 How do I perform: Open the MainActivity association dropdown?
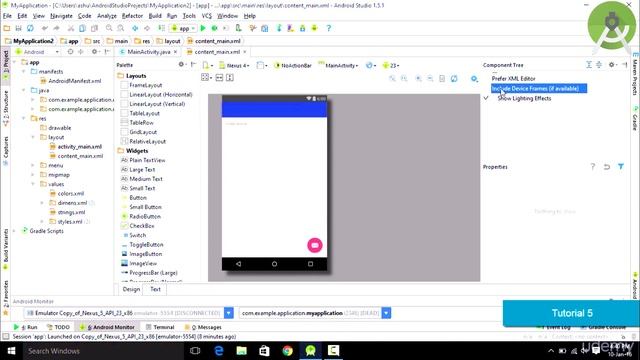(338, 65)
